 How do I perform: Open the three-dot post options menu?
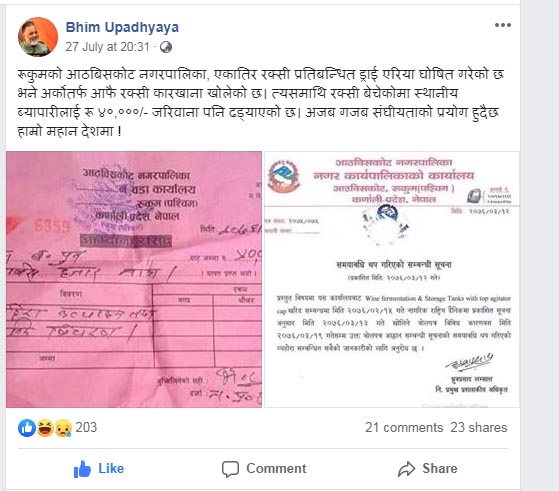click(x=503, y=25)
